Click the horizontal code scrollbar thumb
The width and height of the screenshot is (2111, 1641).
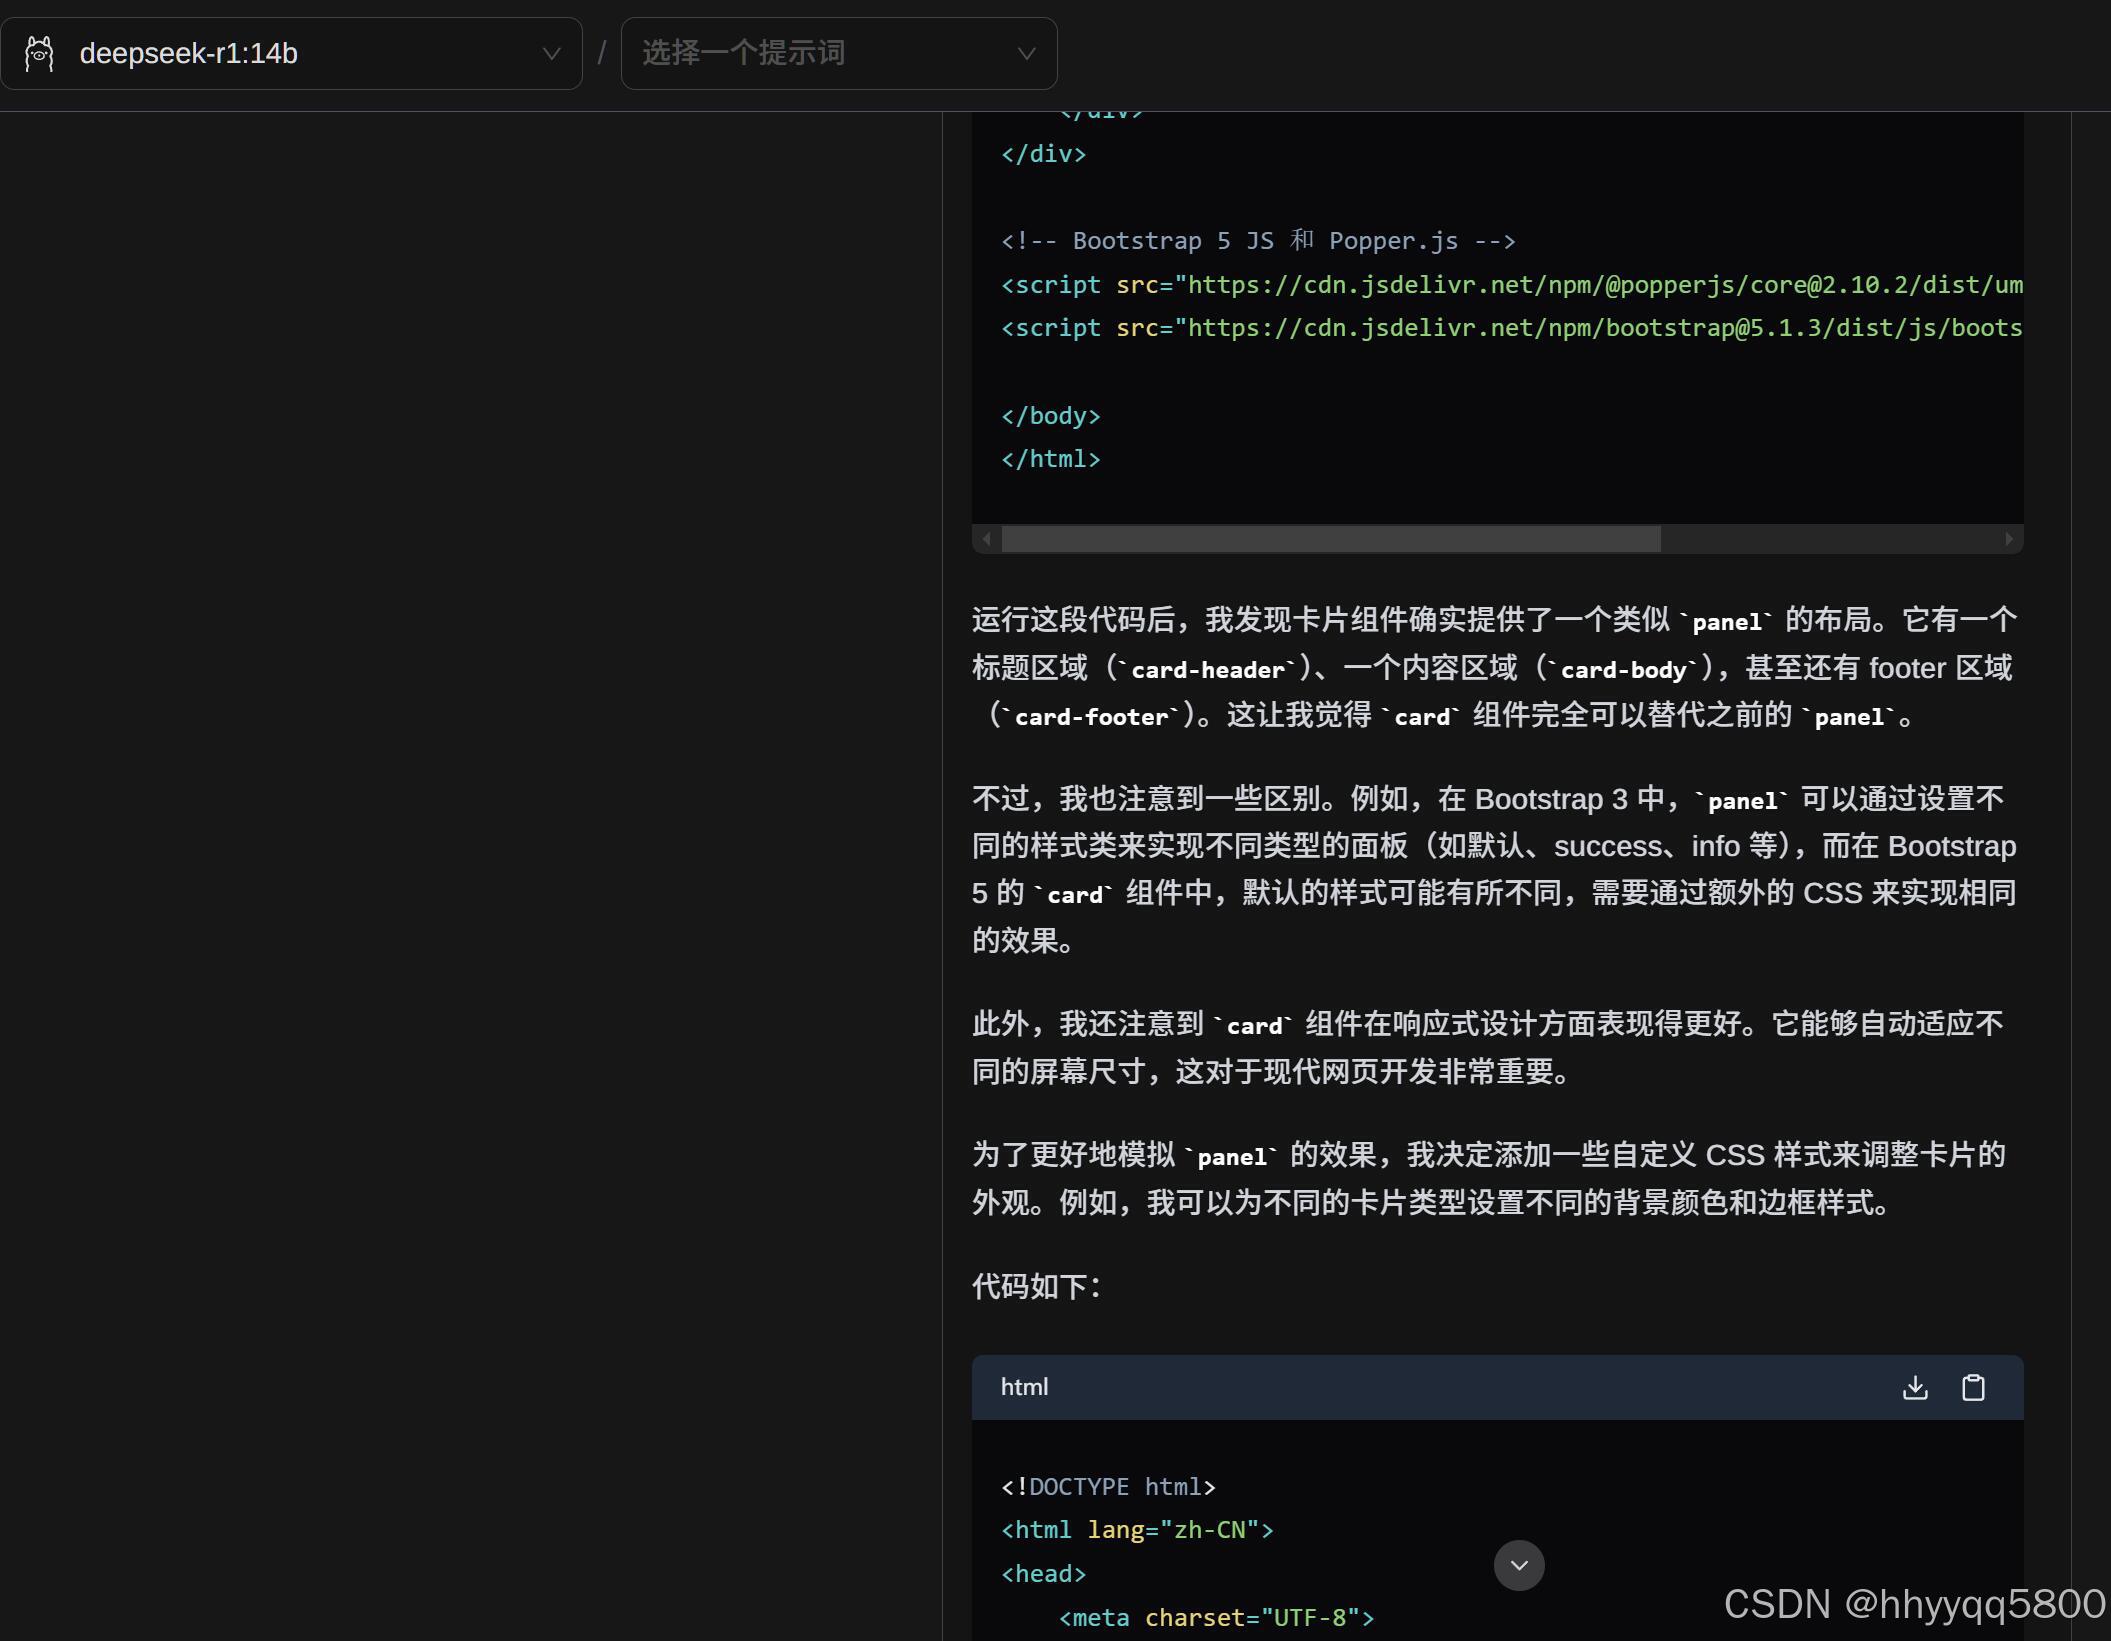point(1330,539)
